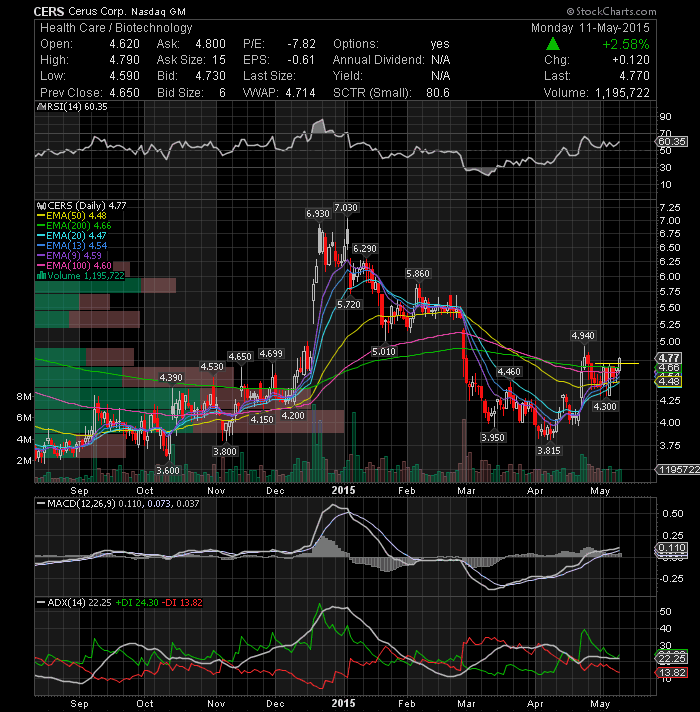Click the Chg value +0.120
Image resolution: width=700 pixels, height=712 pixels.
[x=631, y=59]
